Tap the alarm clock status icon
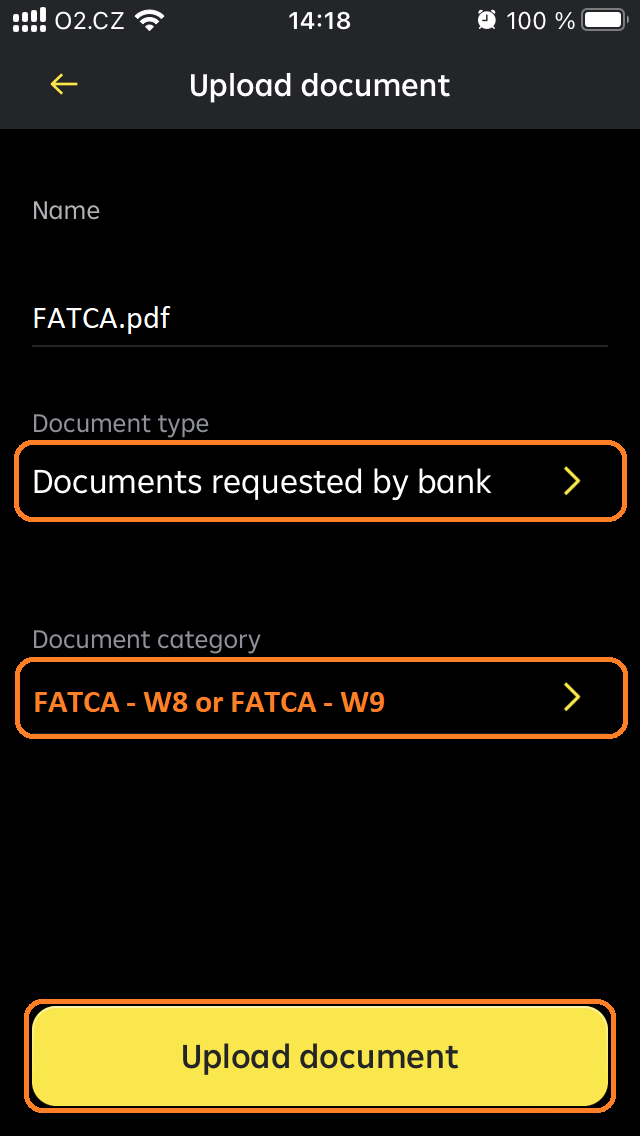 coord(486,20)
